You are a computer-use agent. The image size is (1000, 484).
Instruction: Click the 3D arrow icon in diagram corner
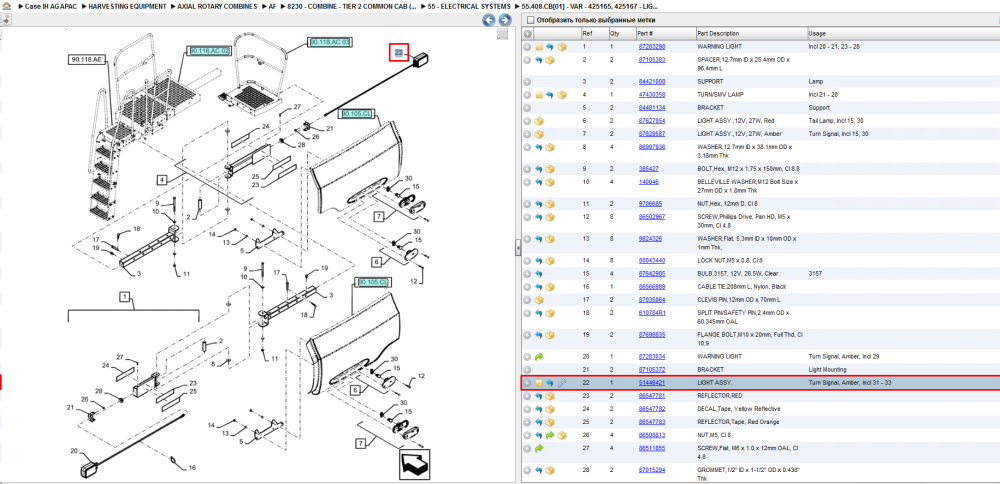[415, 464]
